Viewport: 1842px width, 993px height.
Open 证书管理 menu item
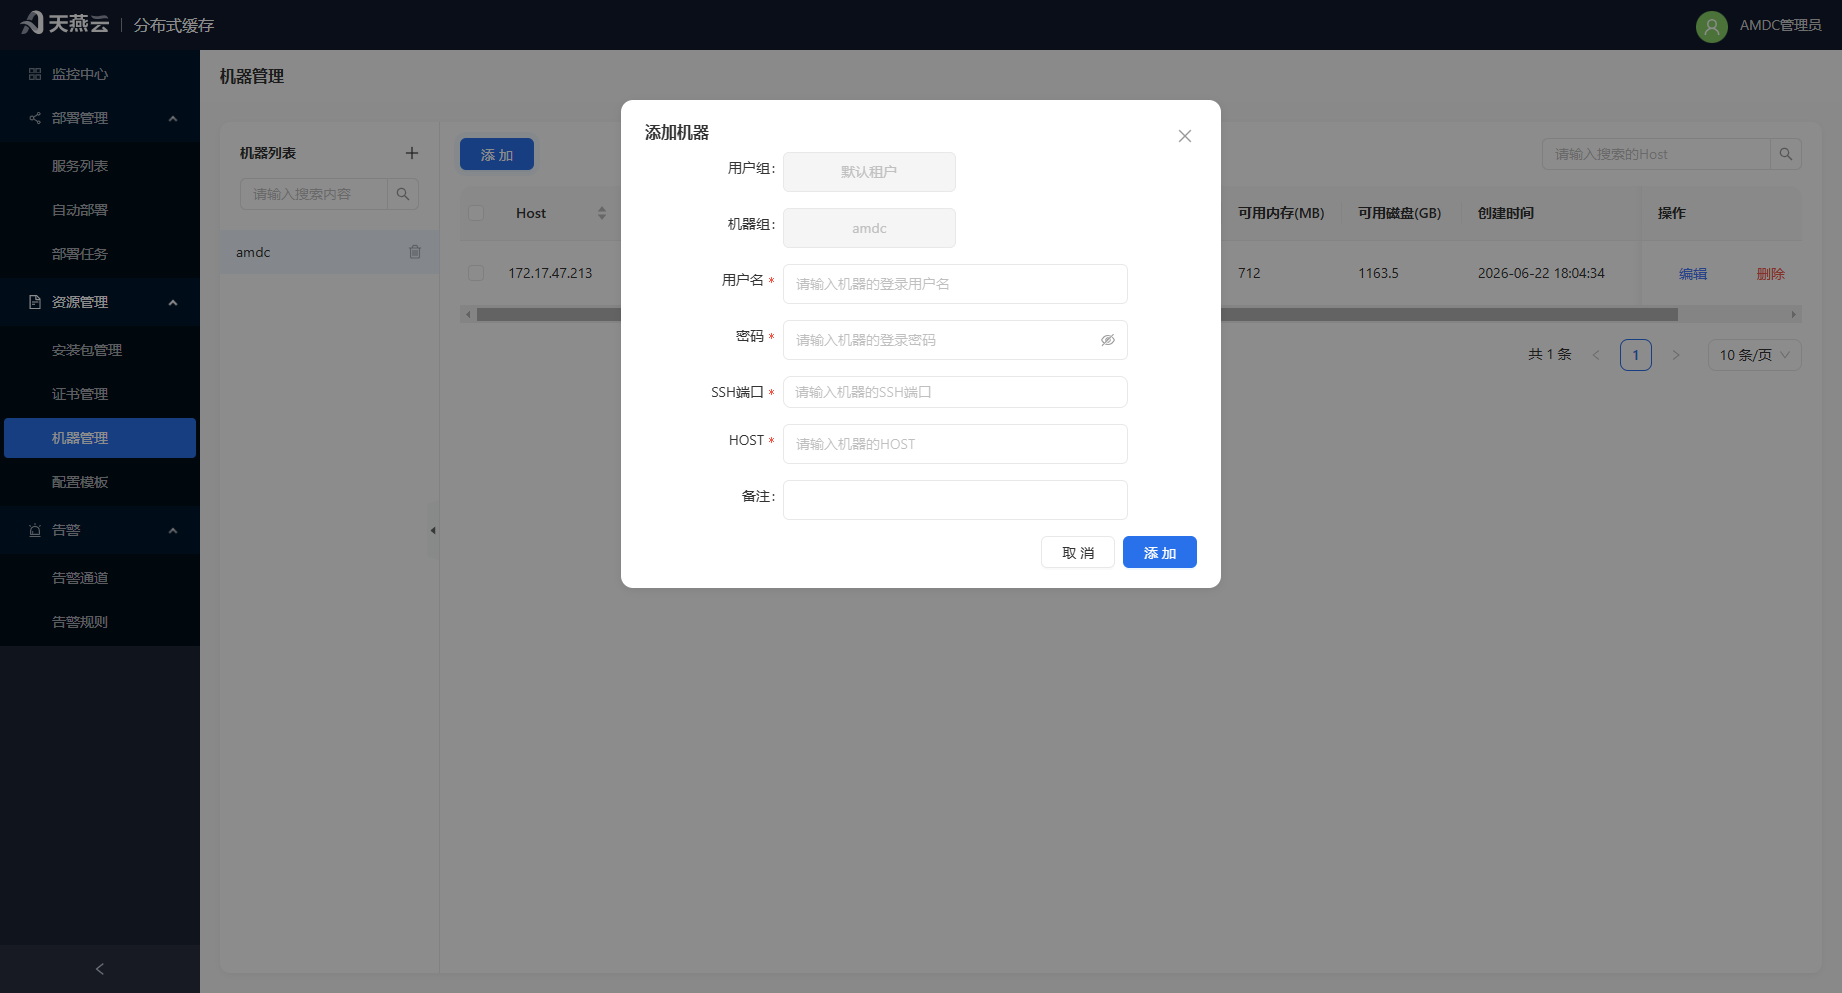pyautogui.click(x=80, y=394)
